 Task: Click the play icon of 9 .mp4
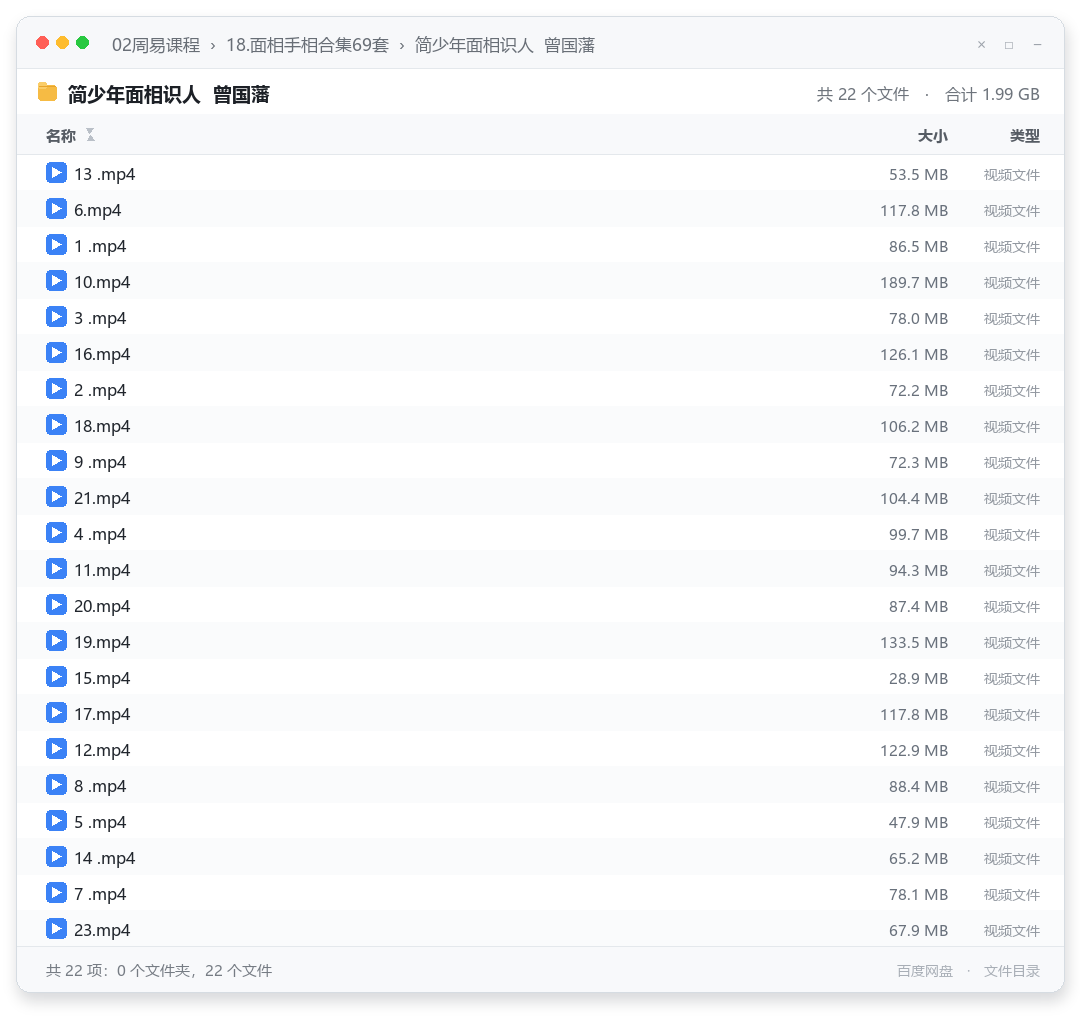[56, 461]
